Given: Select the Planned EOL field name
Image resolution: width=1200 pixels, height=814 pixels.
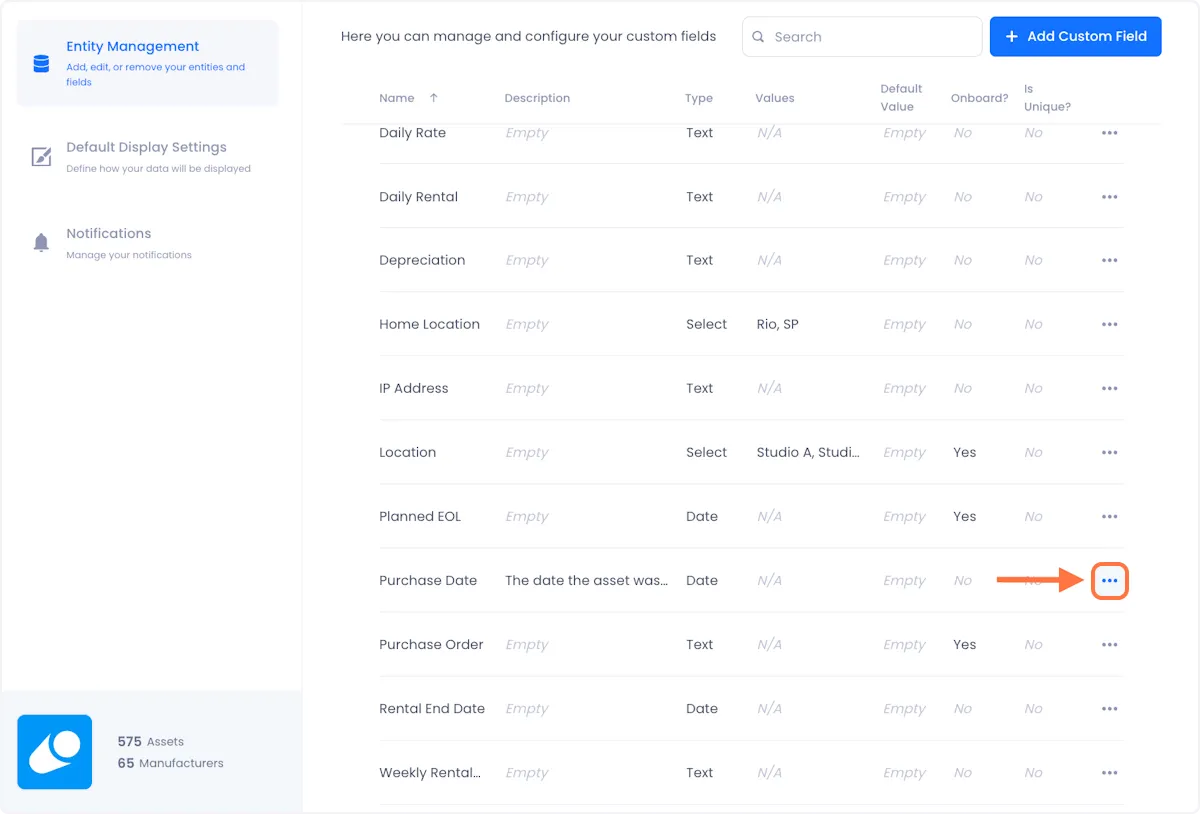Looking at the screenshot, I should [420, 516].
